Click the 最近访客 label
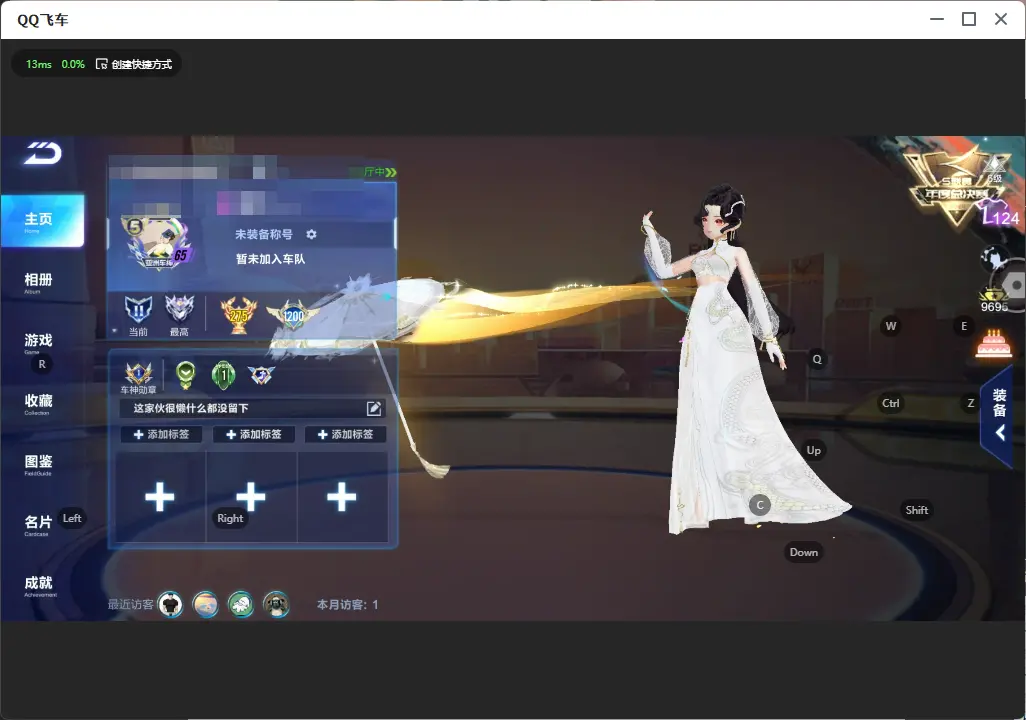The width and height of the screenshot is (1026, 720). pos(131,605)
